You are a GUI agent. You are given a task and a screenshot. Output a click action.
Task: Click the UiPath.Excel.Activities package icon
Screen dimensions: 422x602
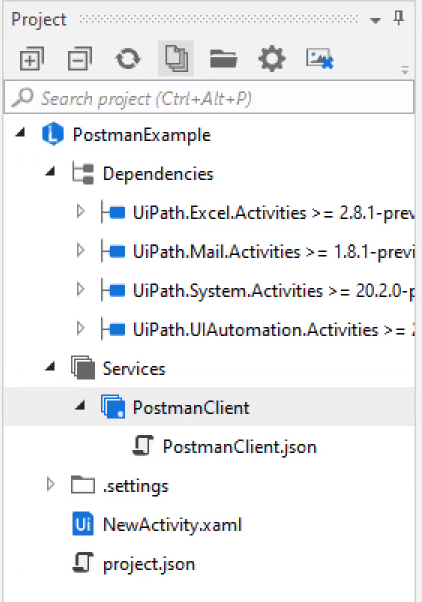click(113, 212)
